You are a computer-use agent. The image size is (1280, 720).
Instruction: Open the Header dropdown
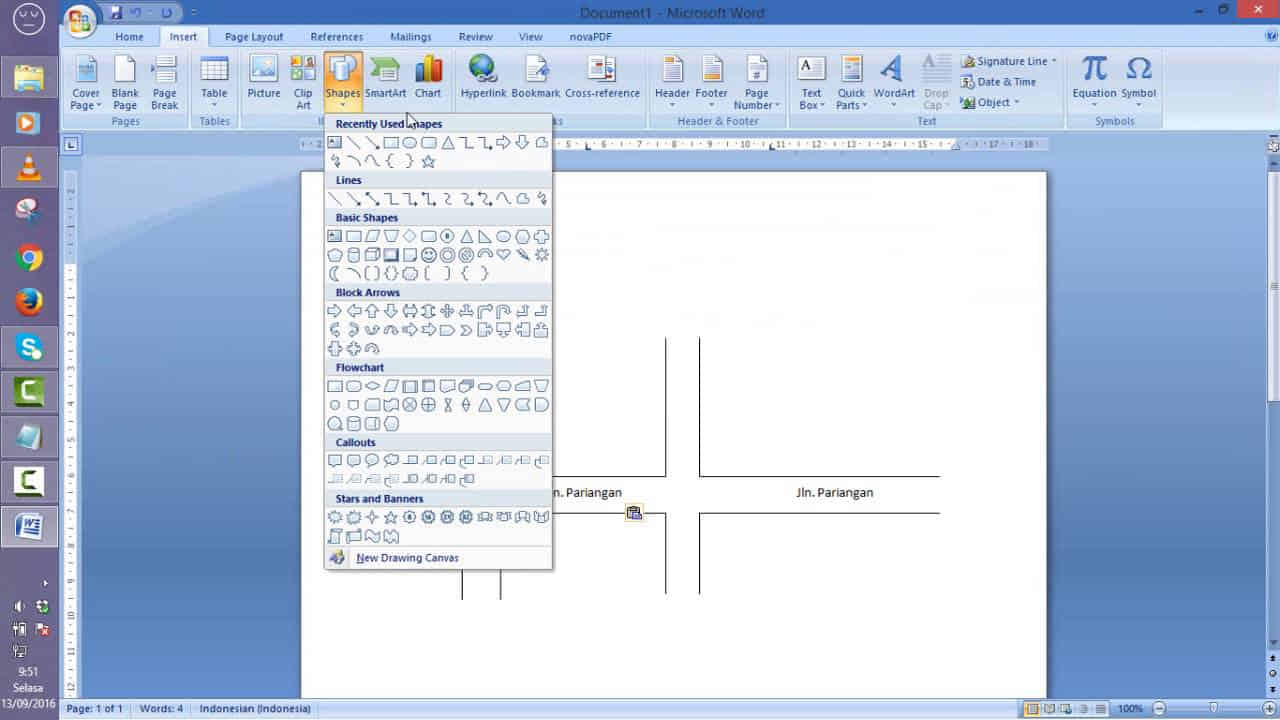pyautogui.click(x=672, y=81)
